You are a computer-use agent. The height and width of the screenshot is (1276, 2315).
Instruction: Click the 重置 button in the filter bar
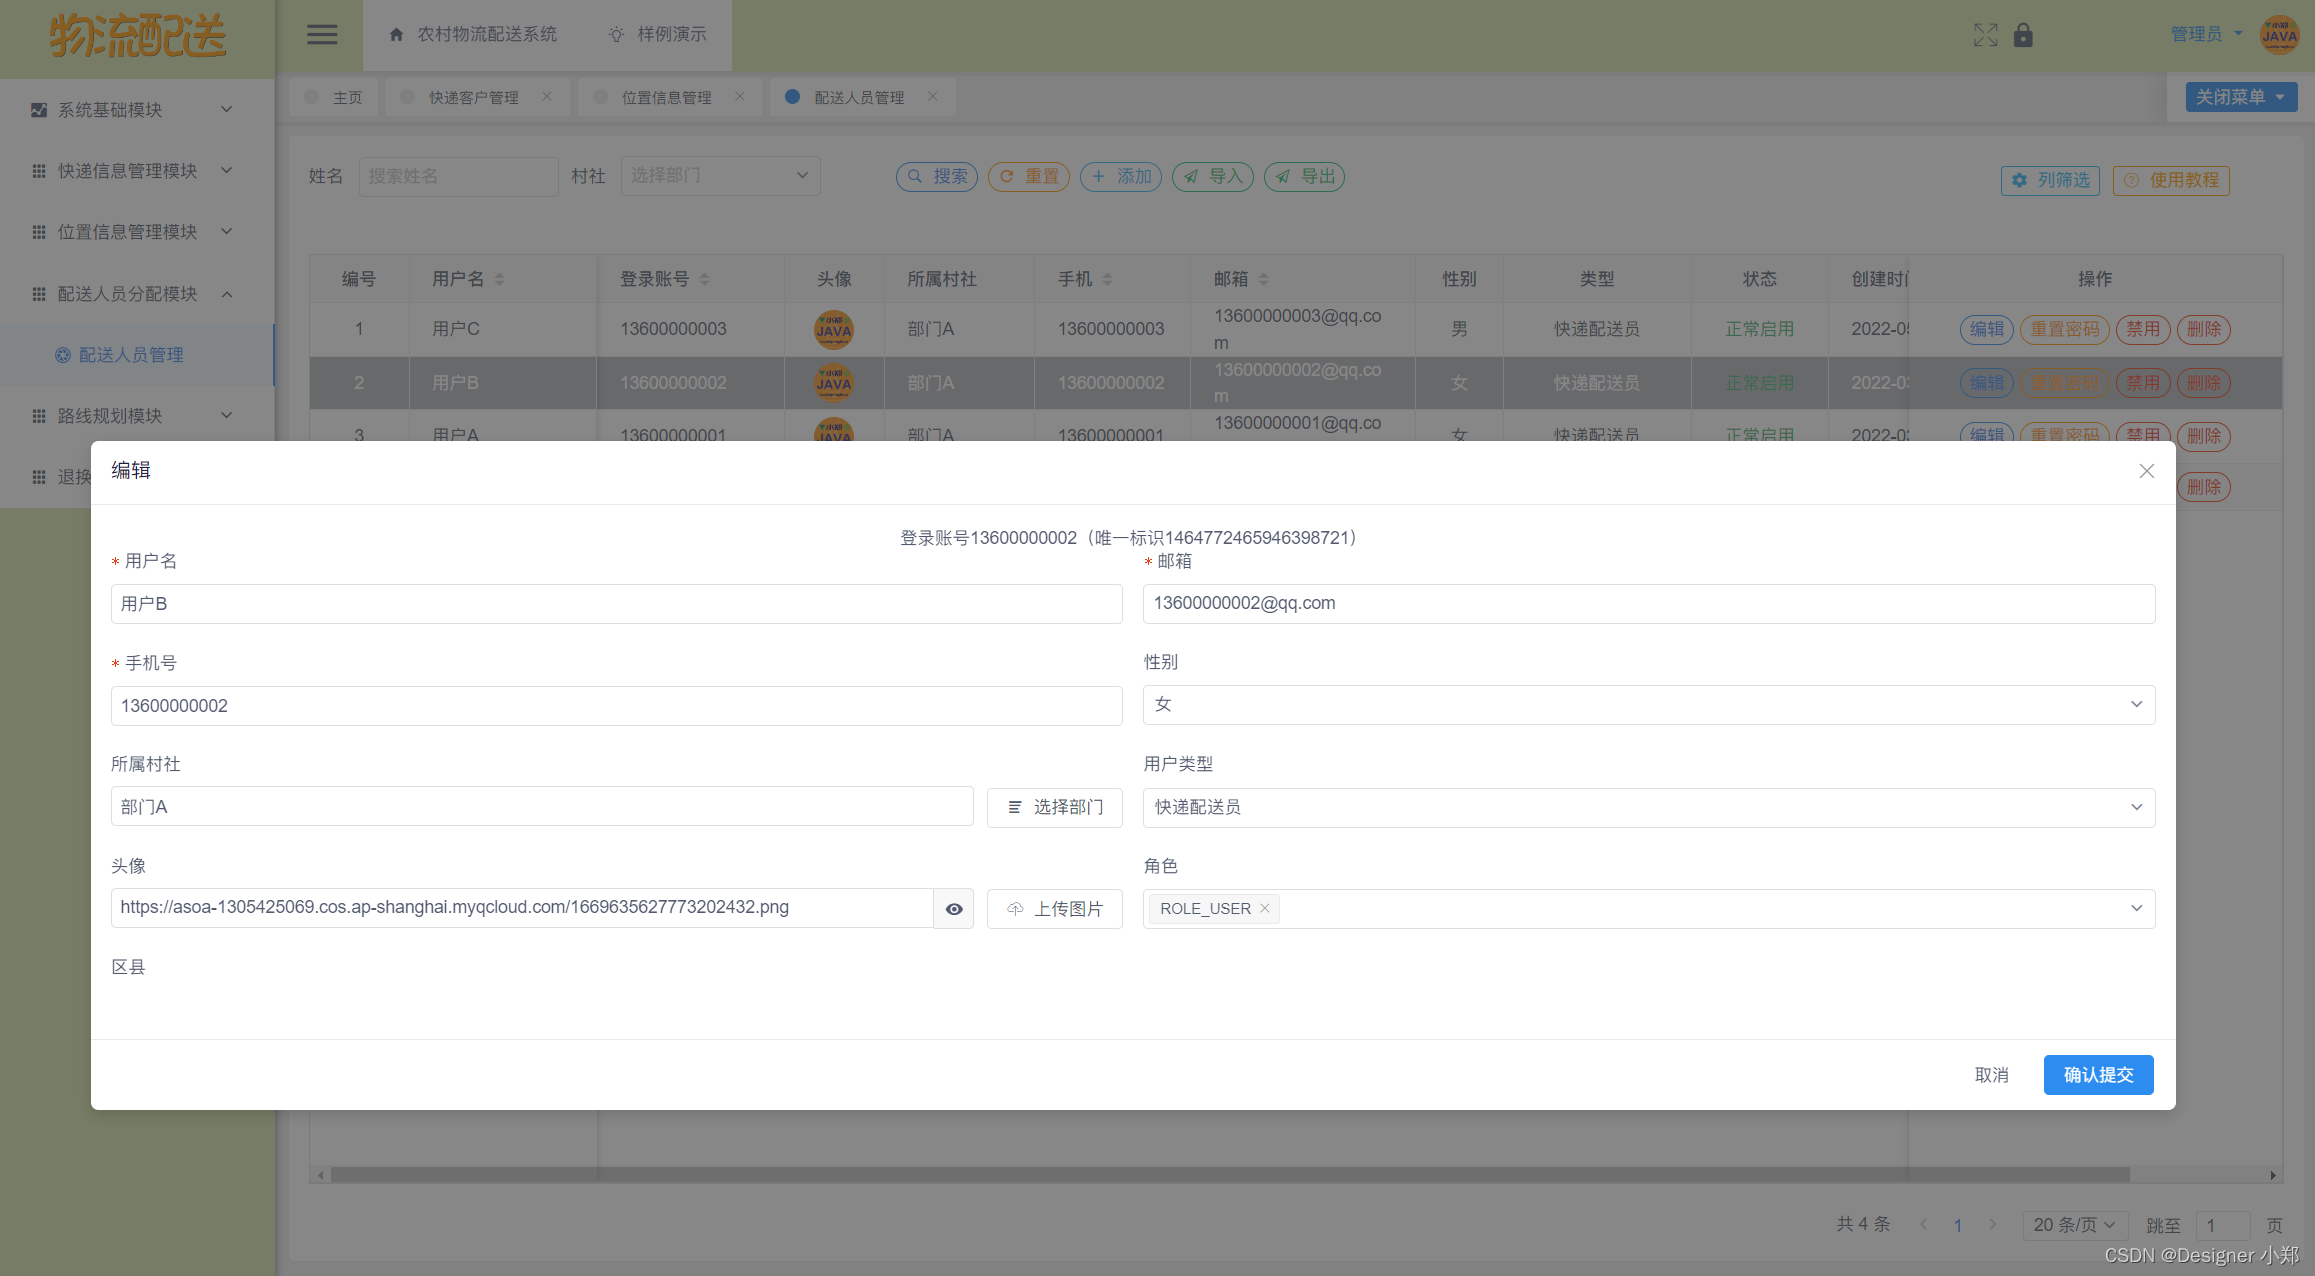pyautogui.click(x=1029, y=177)
